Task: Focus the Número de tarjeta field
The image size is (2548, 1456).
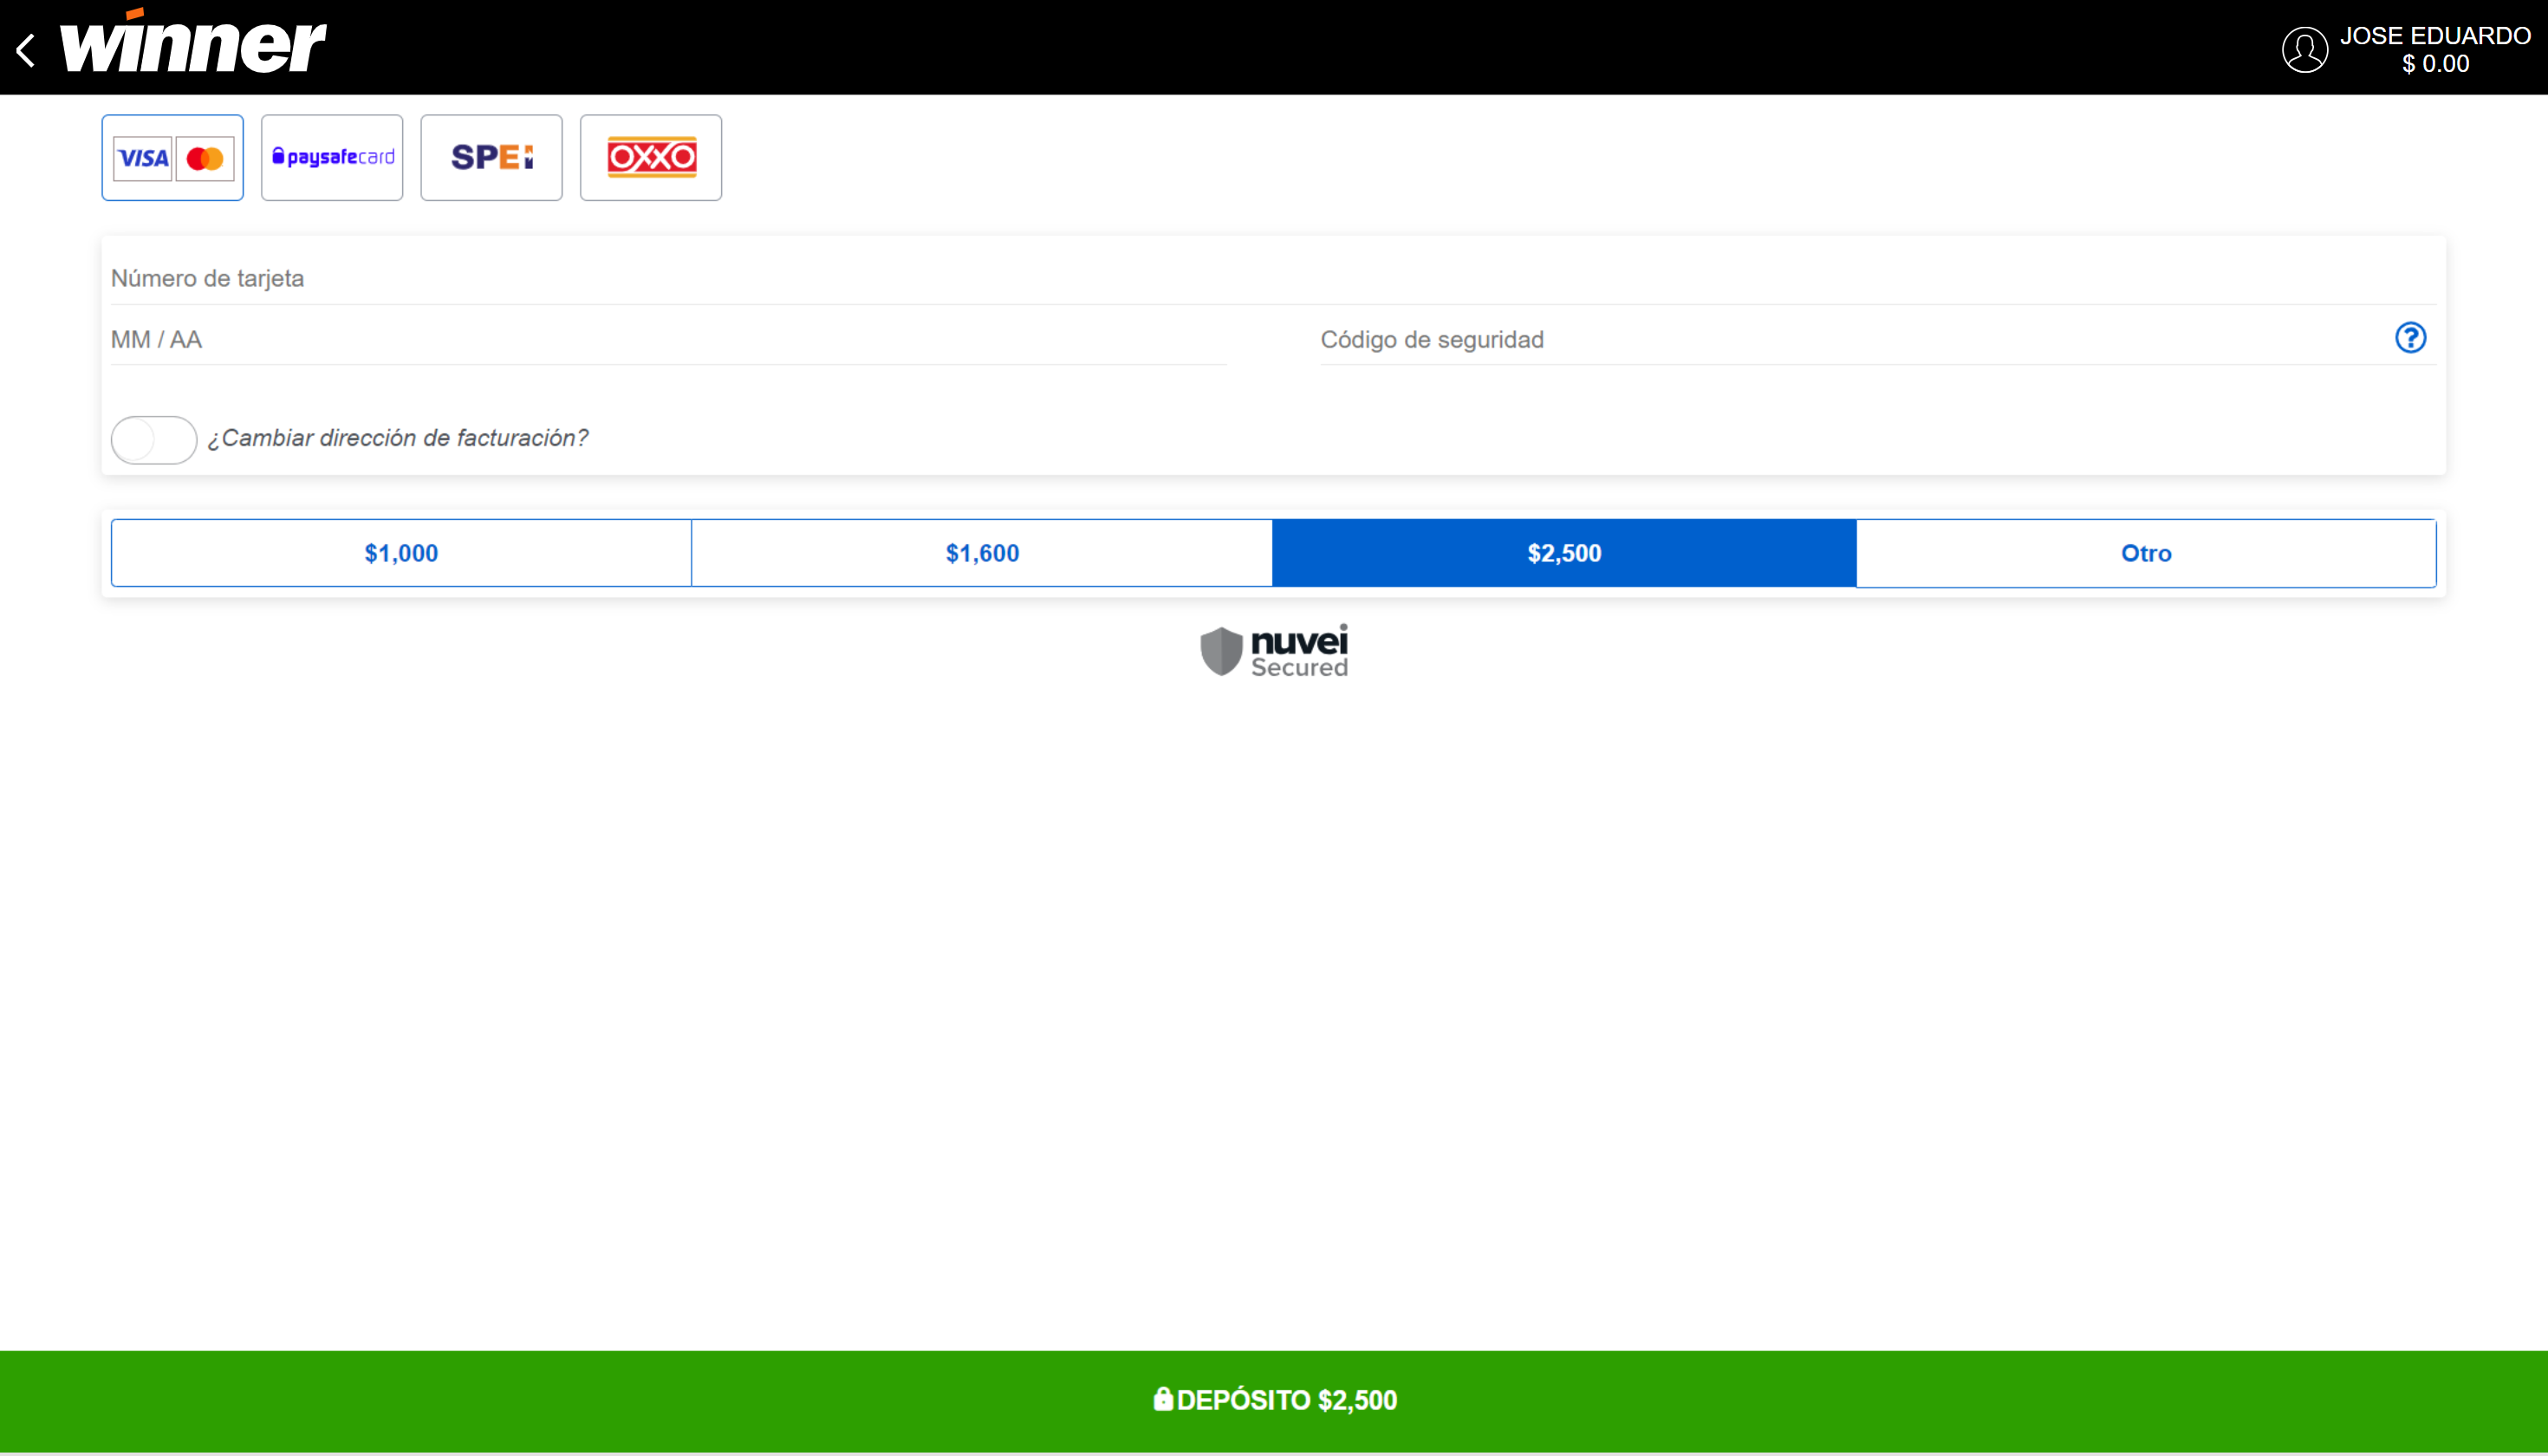Action: tap(1273, 279)
